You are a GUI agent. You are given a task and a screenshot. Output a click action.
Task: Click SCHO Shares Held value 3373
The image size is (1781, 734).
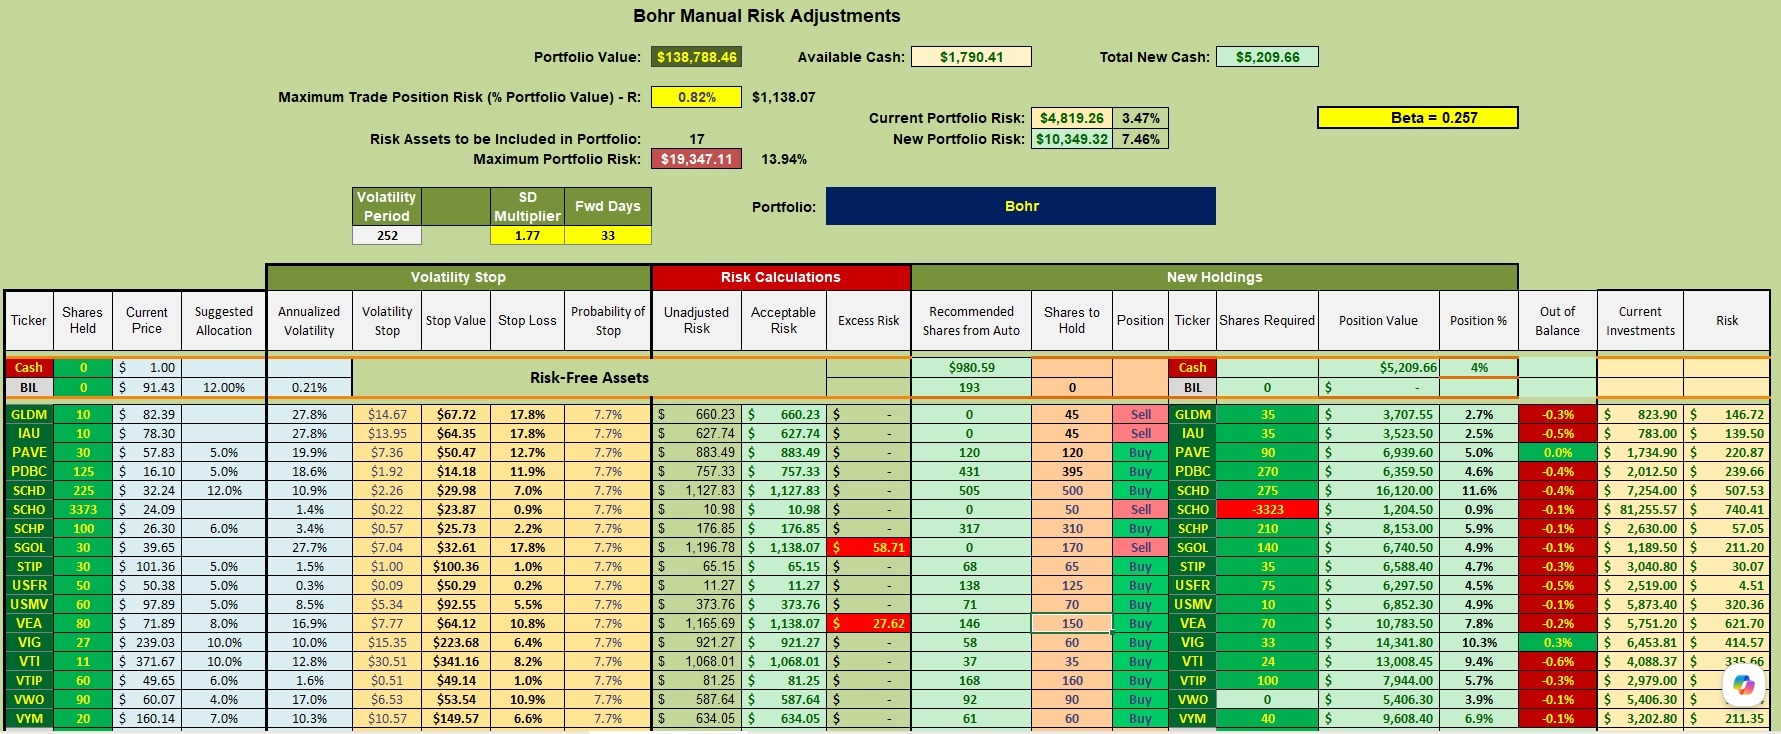pyautogui.click(x=83, y=510)
